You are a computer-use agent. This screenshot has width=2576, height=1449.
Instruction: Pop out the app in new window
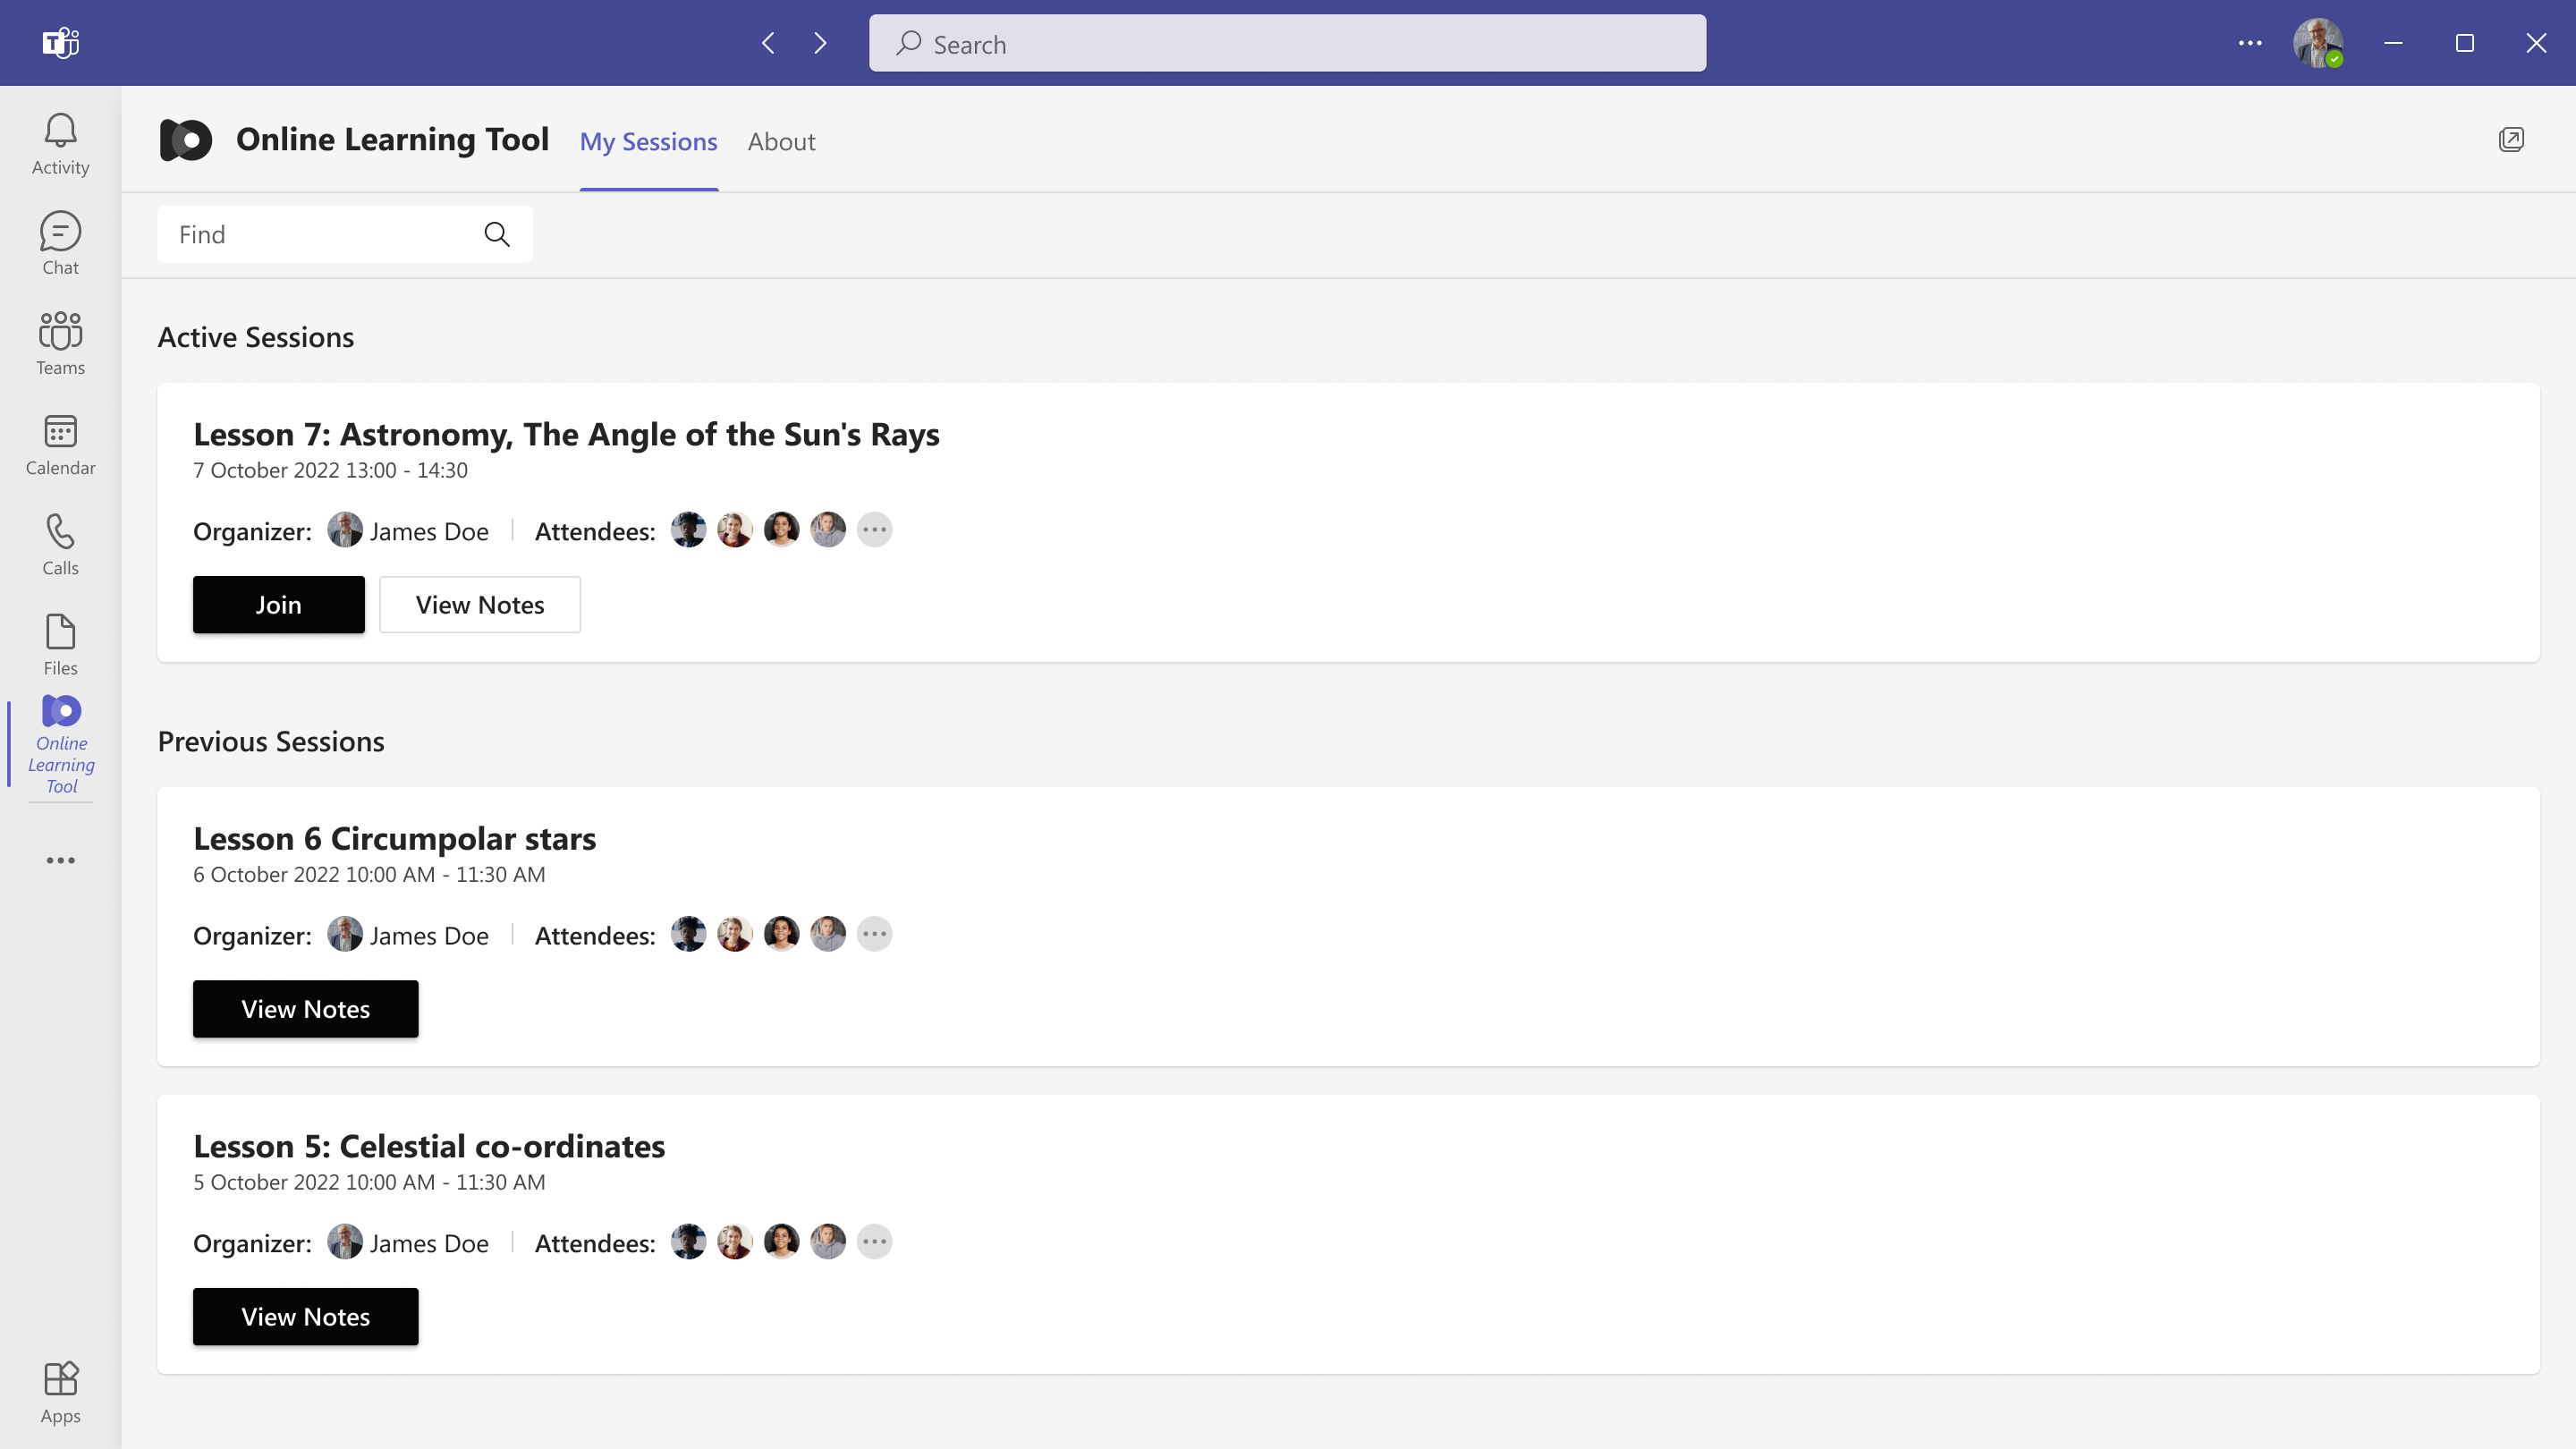(2511, 140)
